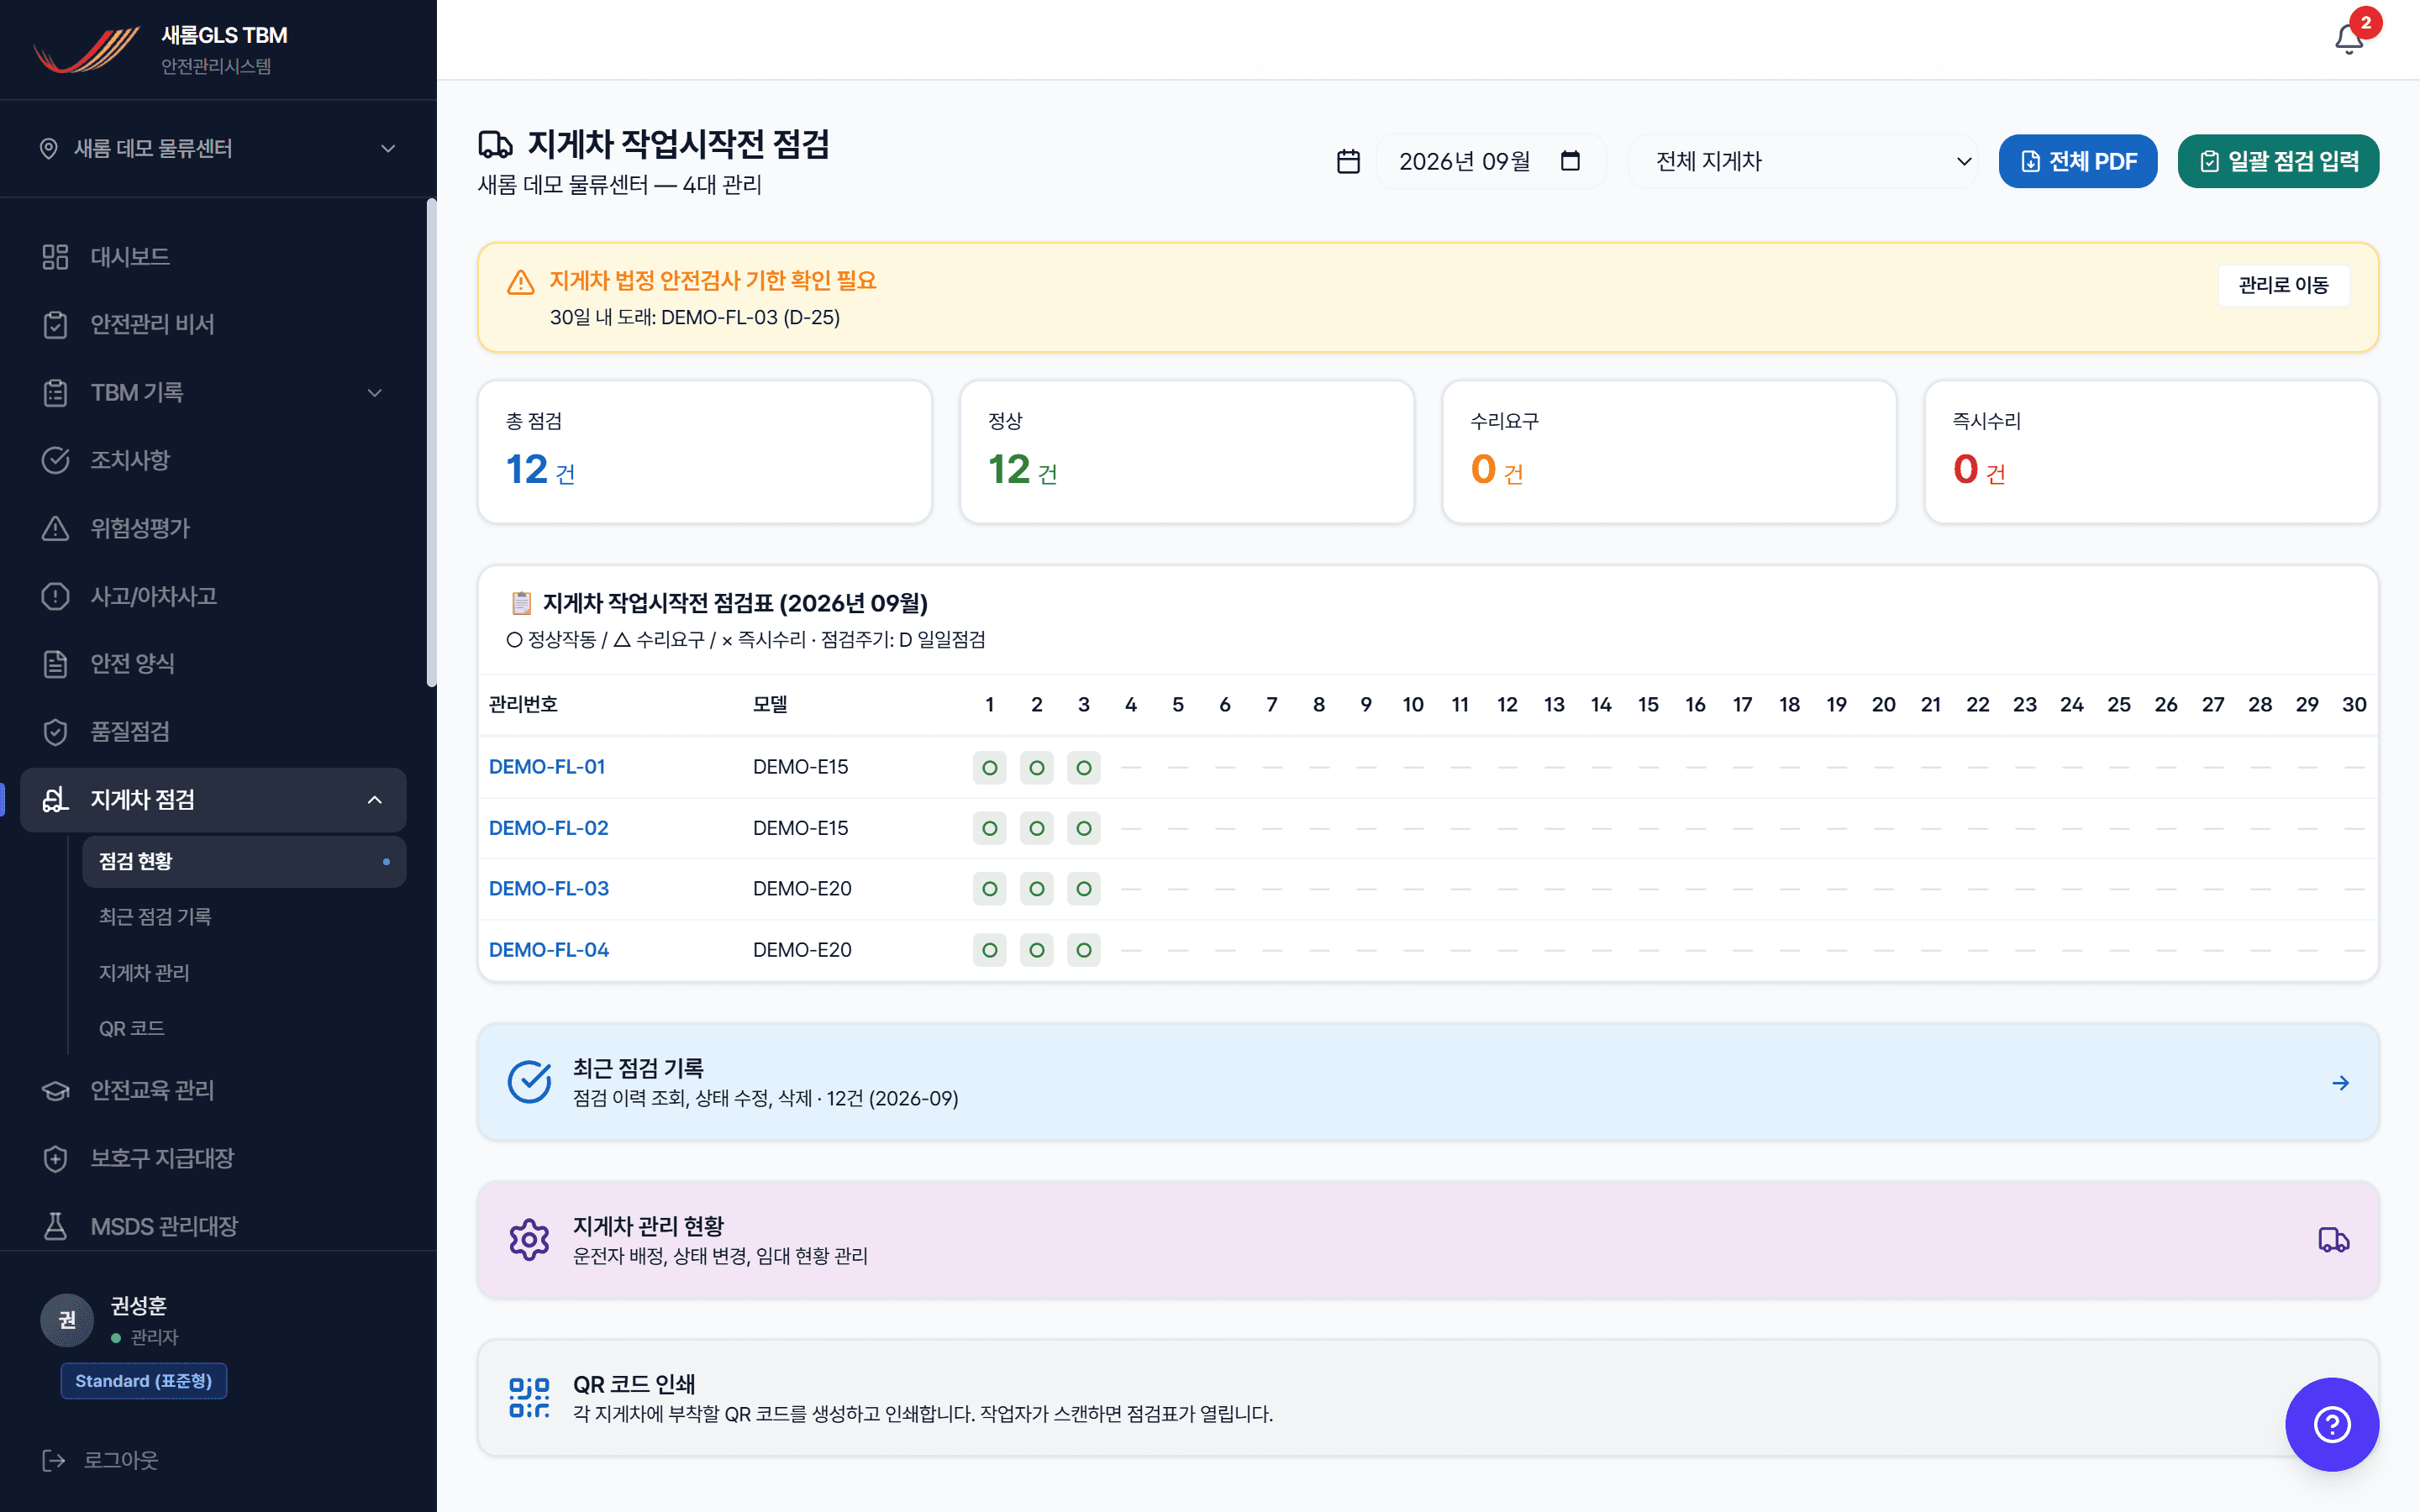
Task: Click DEMO-FL-02 day 2 status cell
Action: click(x=1036, y=828)
